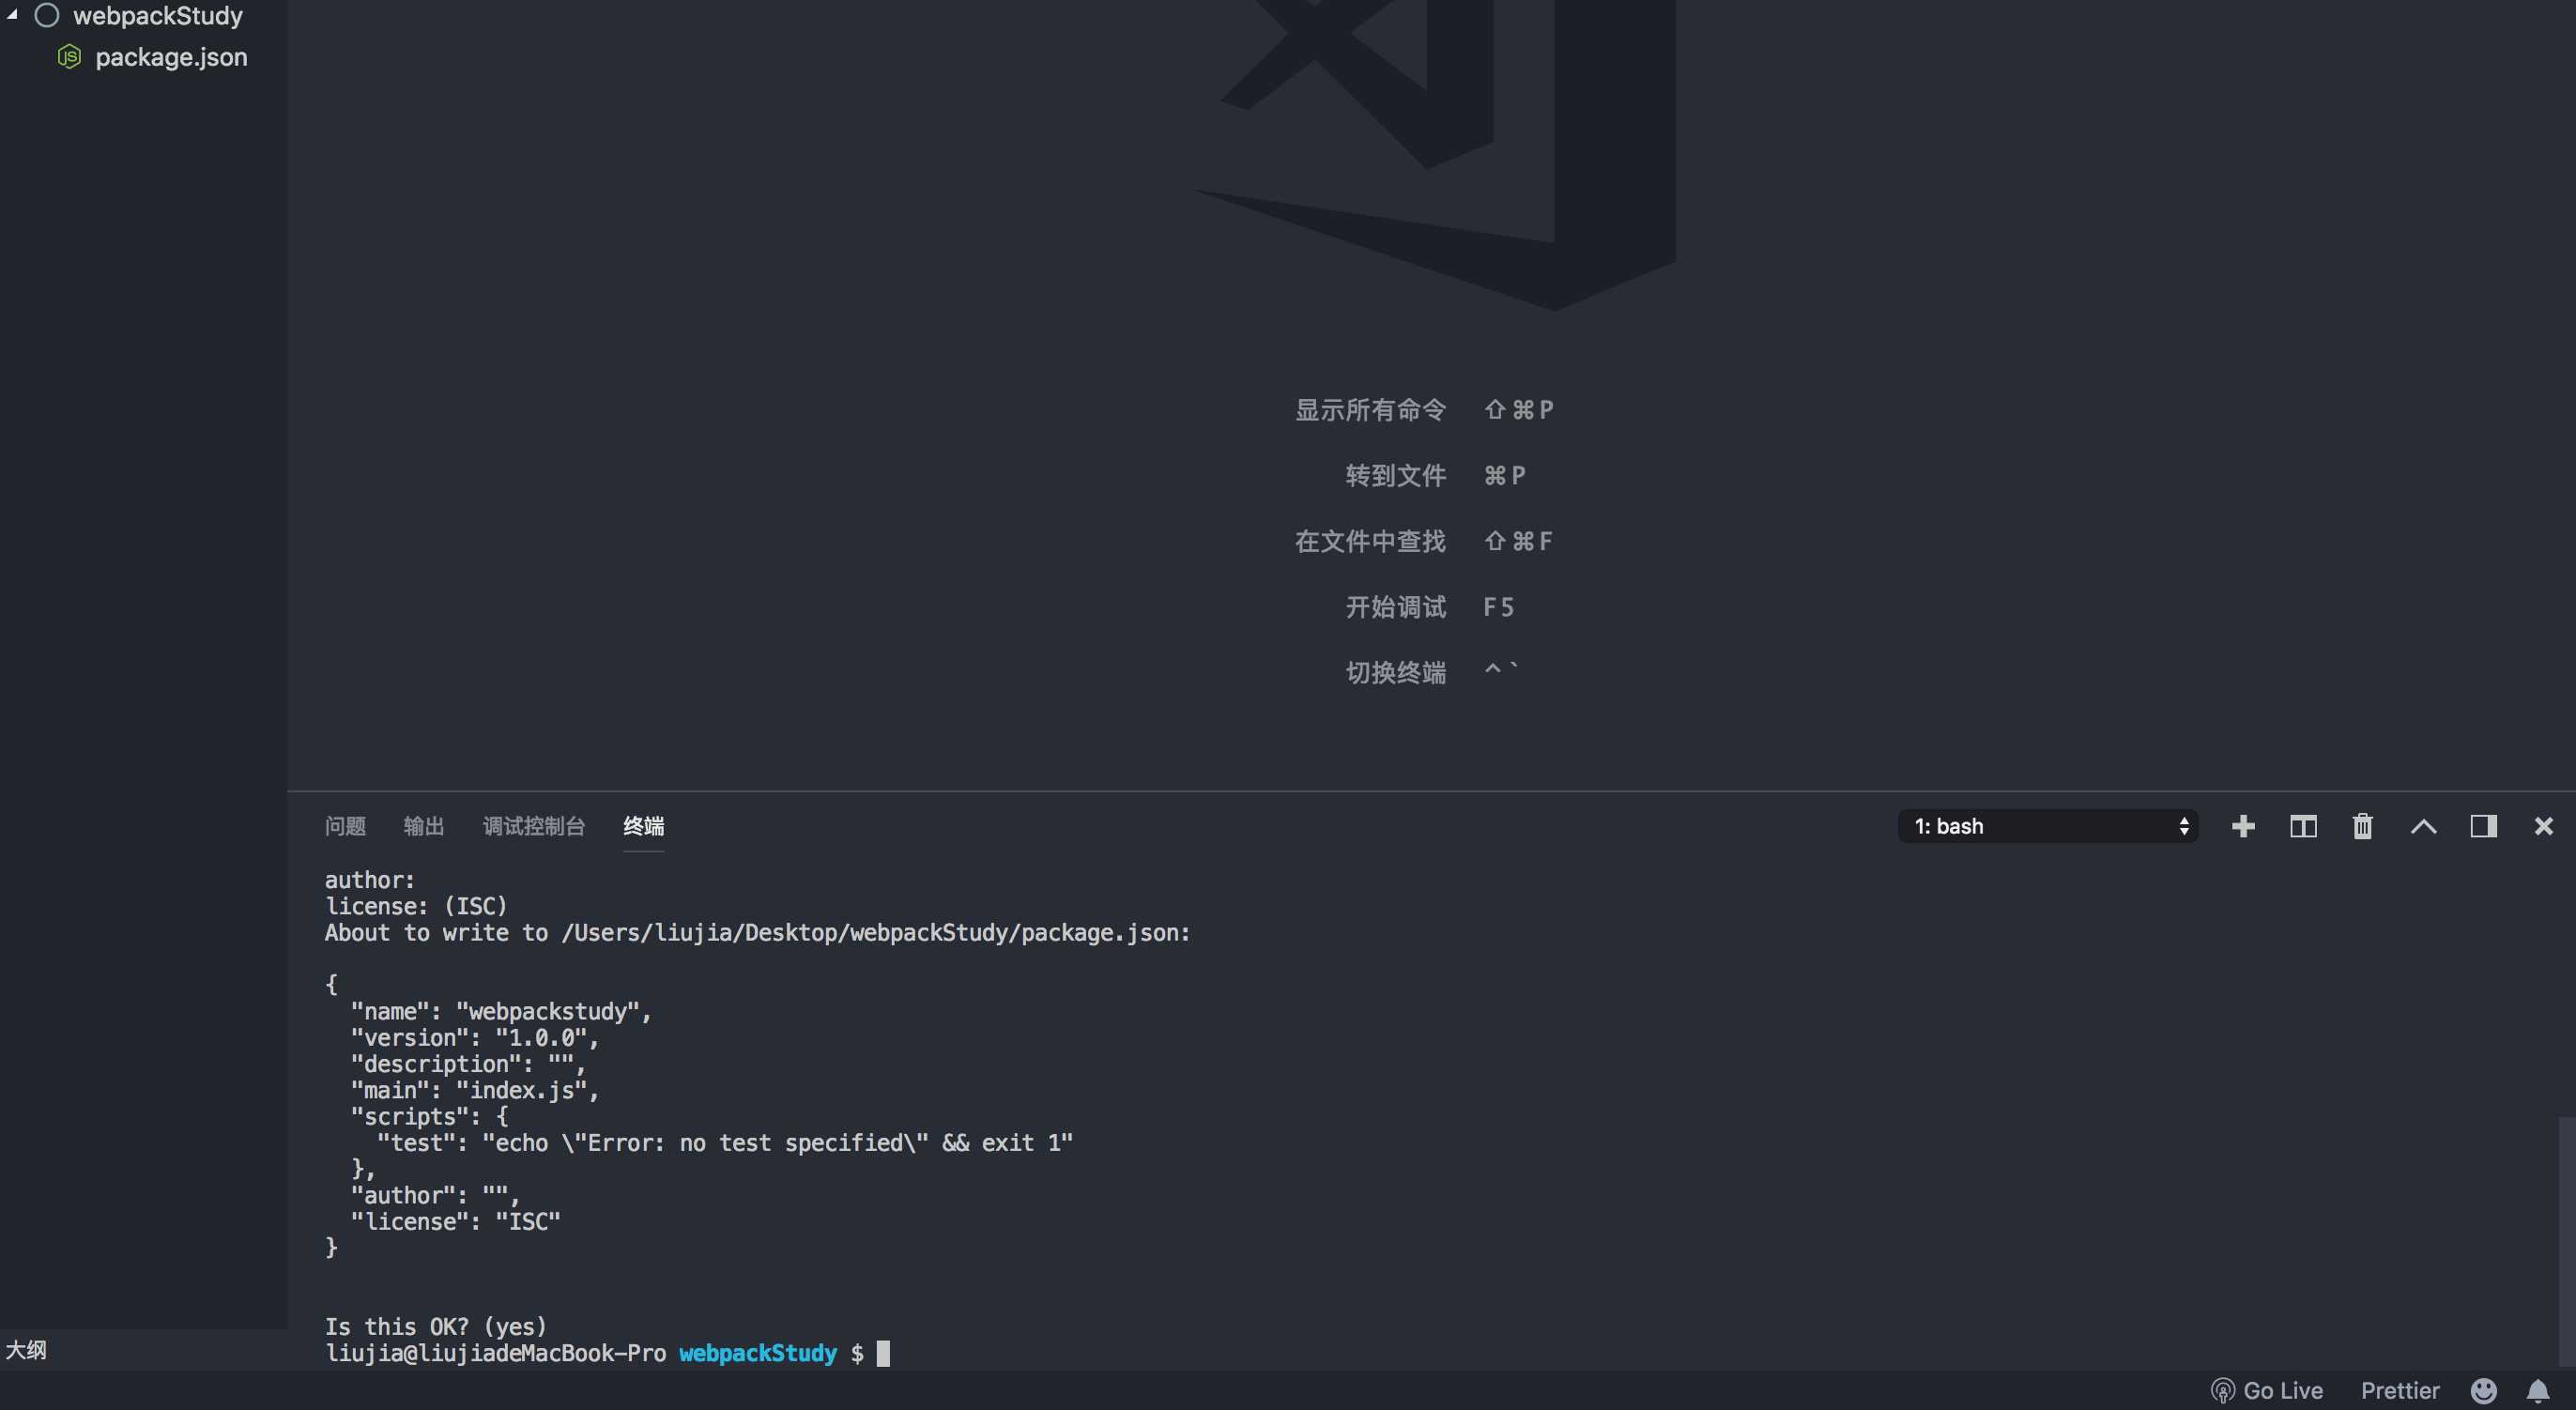Click 'Is this OK? (yes)' line

pyautogui.click(x=436, y=1327)
